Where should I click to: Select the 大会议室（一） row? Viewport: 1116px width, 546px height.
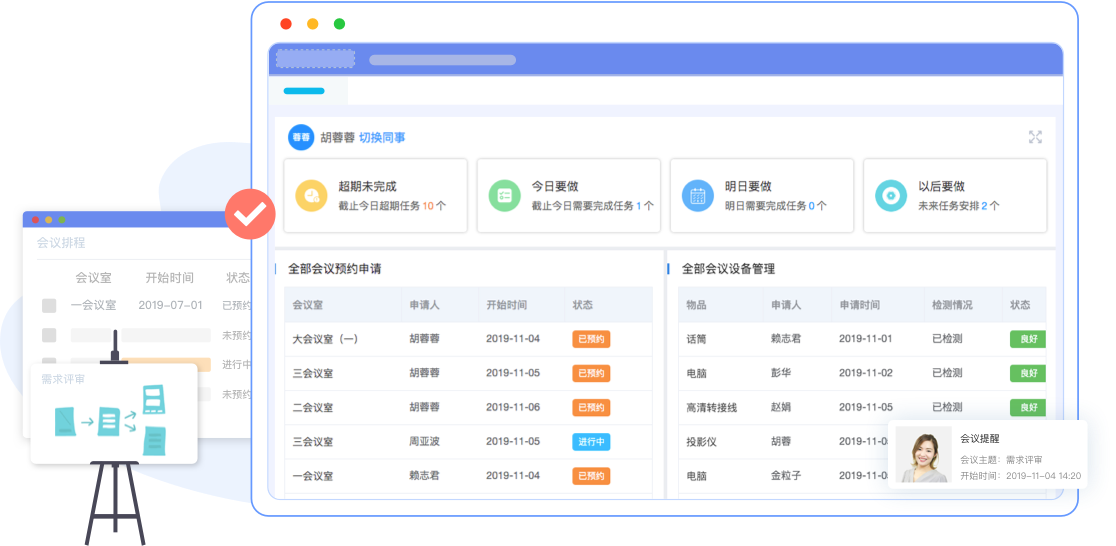point(468,339)
